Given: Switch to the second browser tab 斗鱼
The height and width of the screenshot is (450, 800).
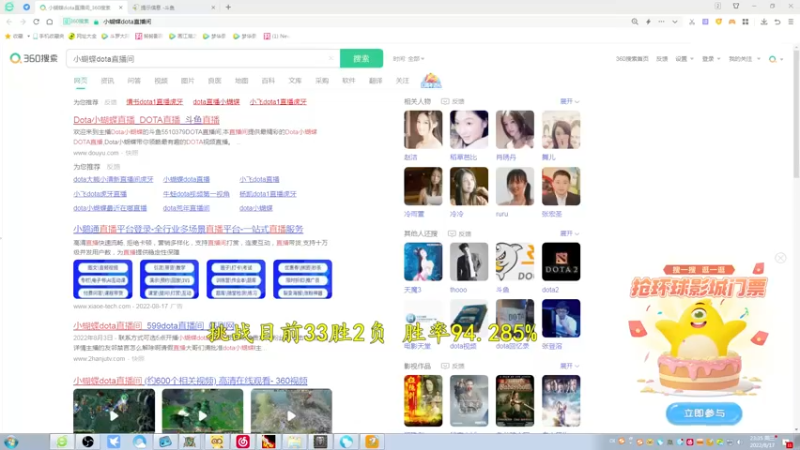Looking at the screenshot, I should (173, 7).
